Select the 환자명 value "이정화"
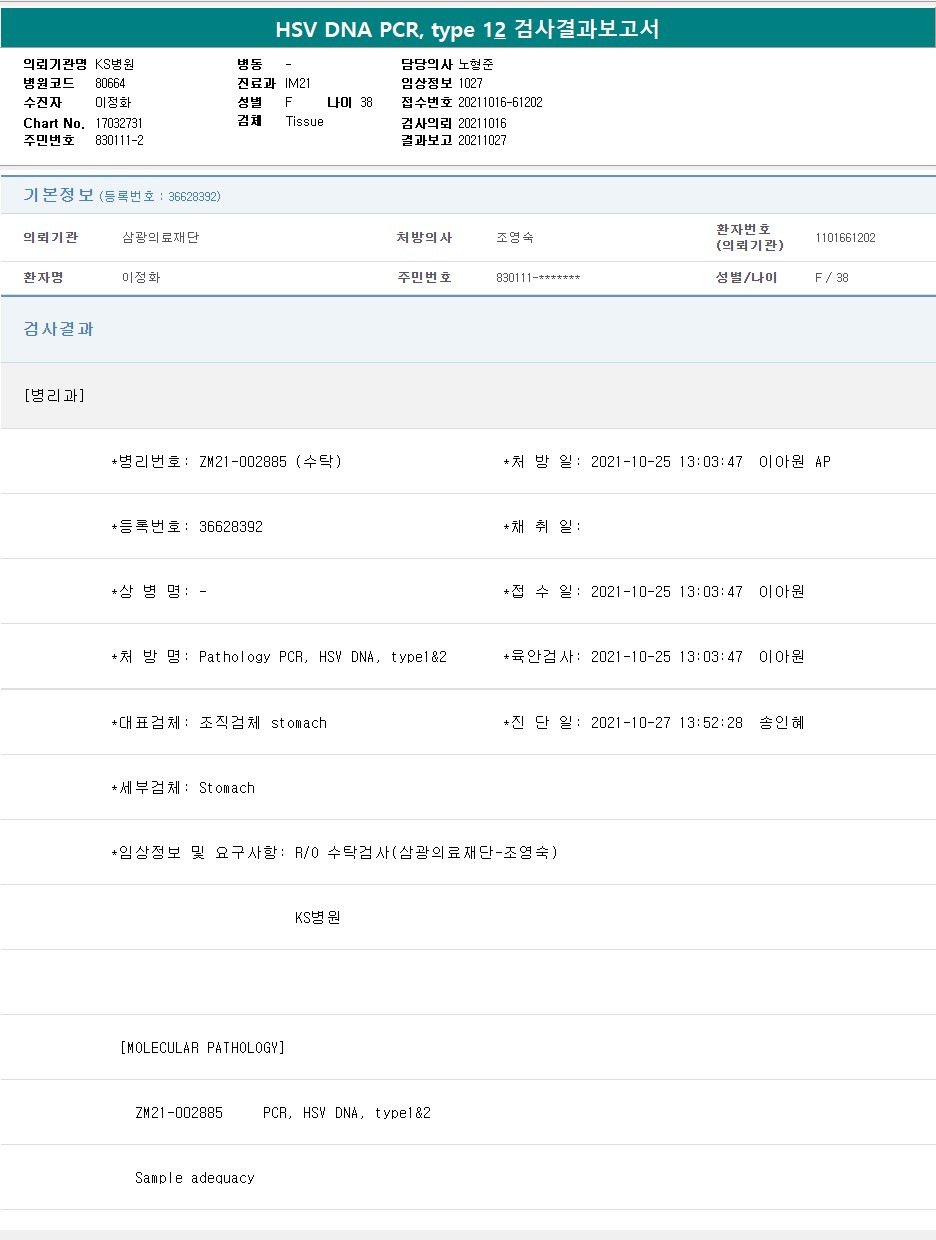The height and width of the screenshot is (1240, 936). (141, 277)
